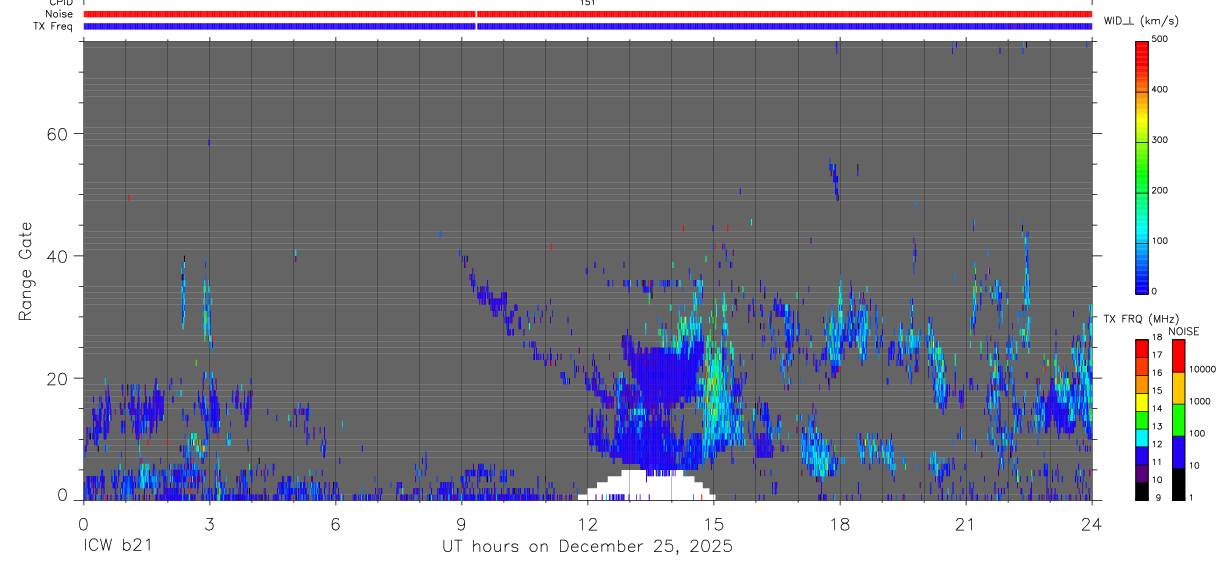1228x567 pixels.
Task: Click the red 17-18 MHz frequency swatch
Action: 1142,348
